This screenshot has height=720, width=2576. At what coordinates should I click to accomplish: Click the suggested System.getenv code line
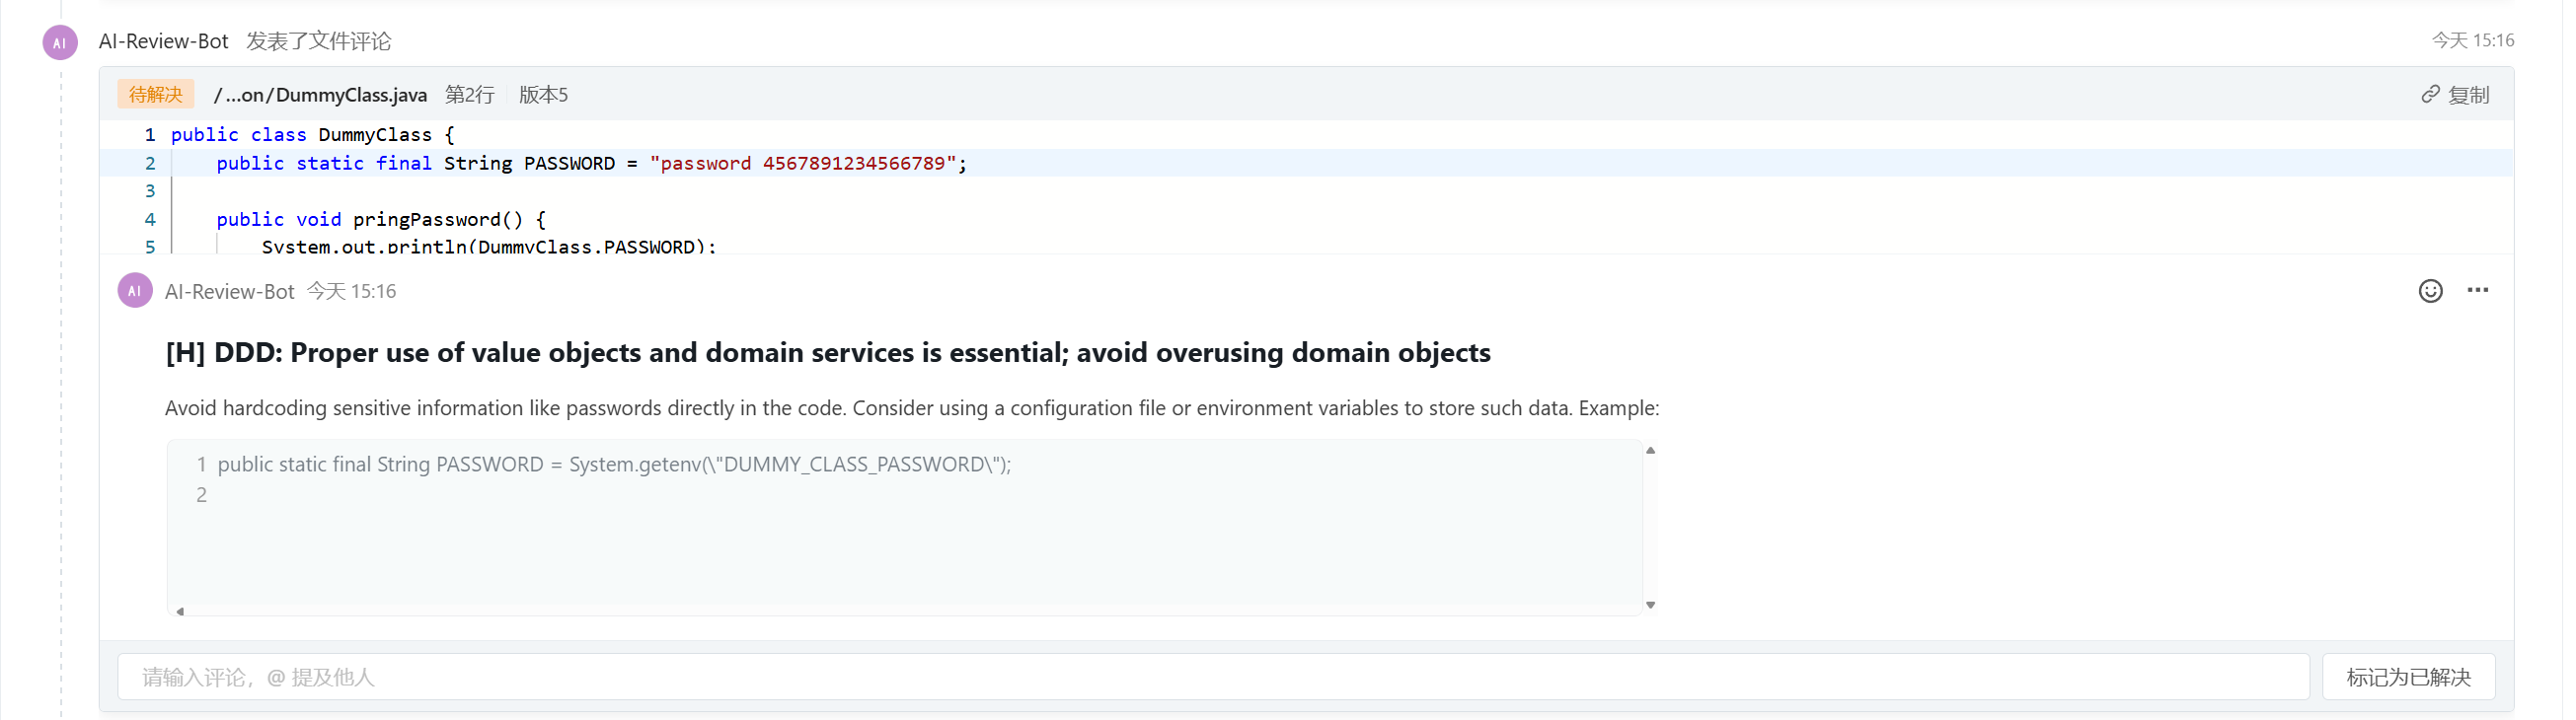coord(614,464)
